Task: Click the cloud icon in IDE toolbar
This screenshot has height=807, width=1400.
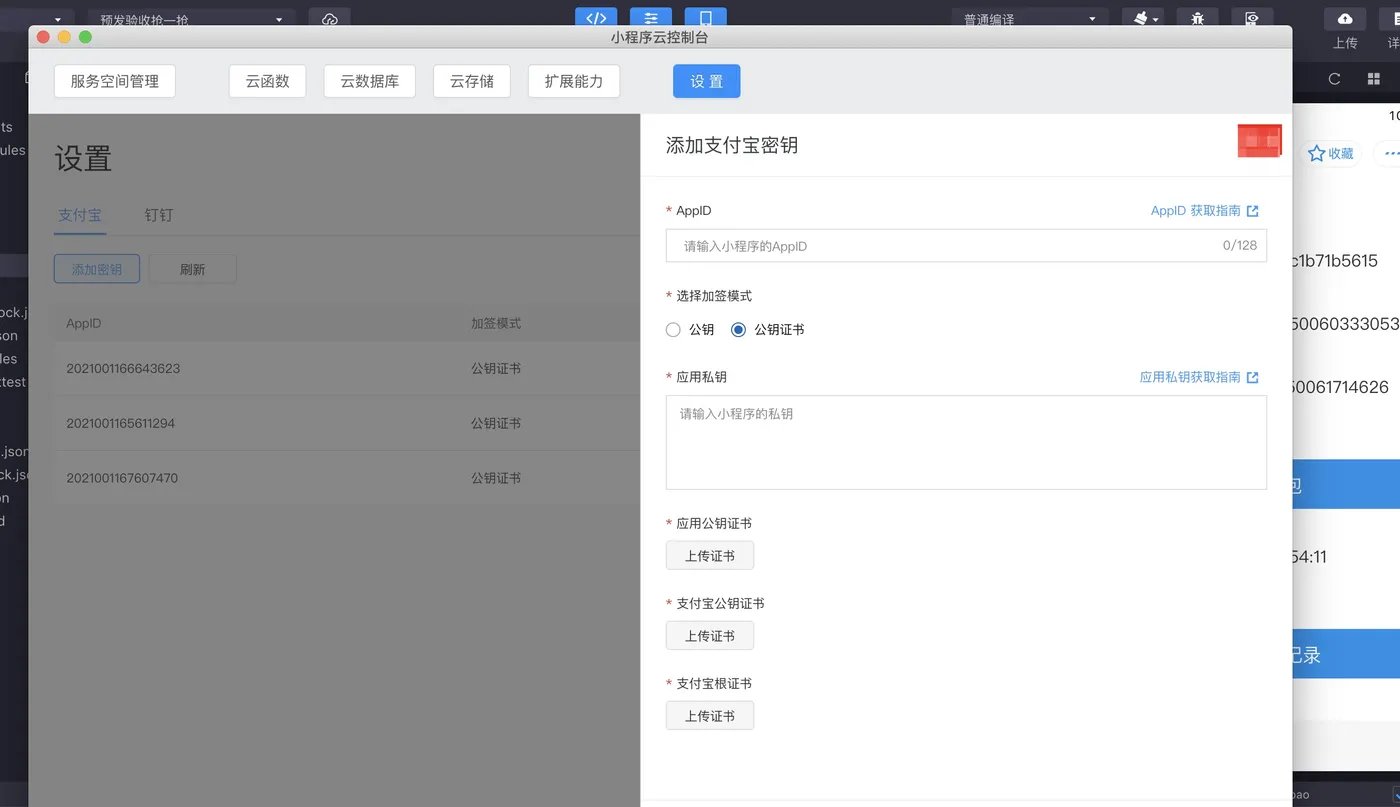Action: [x=330, y=18]
